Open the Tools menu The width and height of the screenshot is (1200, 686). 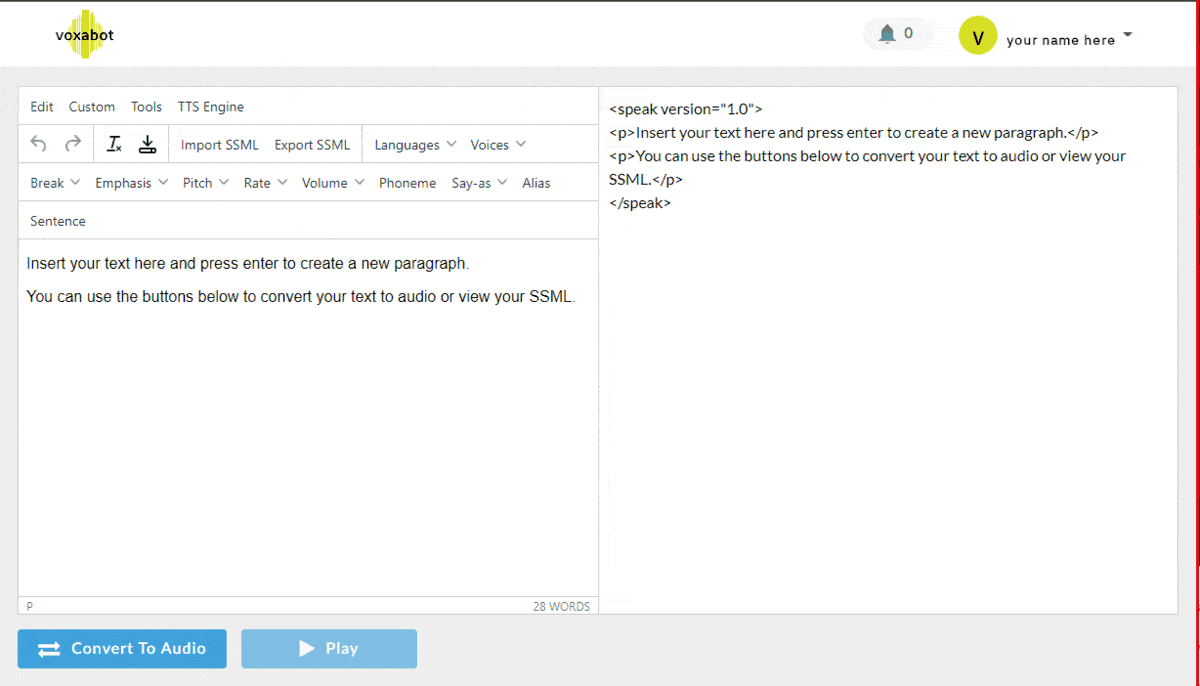[146, 107]
